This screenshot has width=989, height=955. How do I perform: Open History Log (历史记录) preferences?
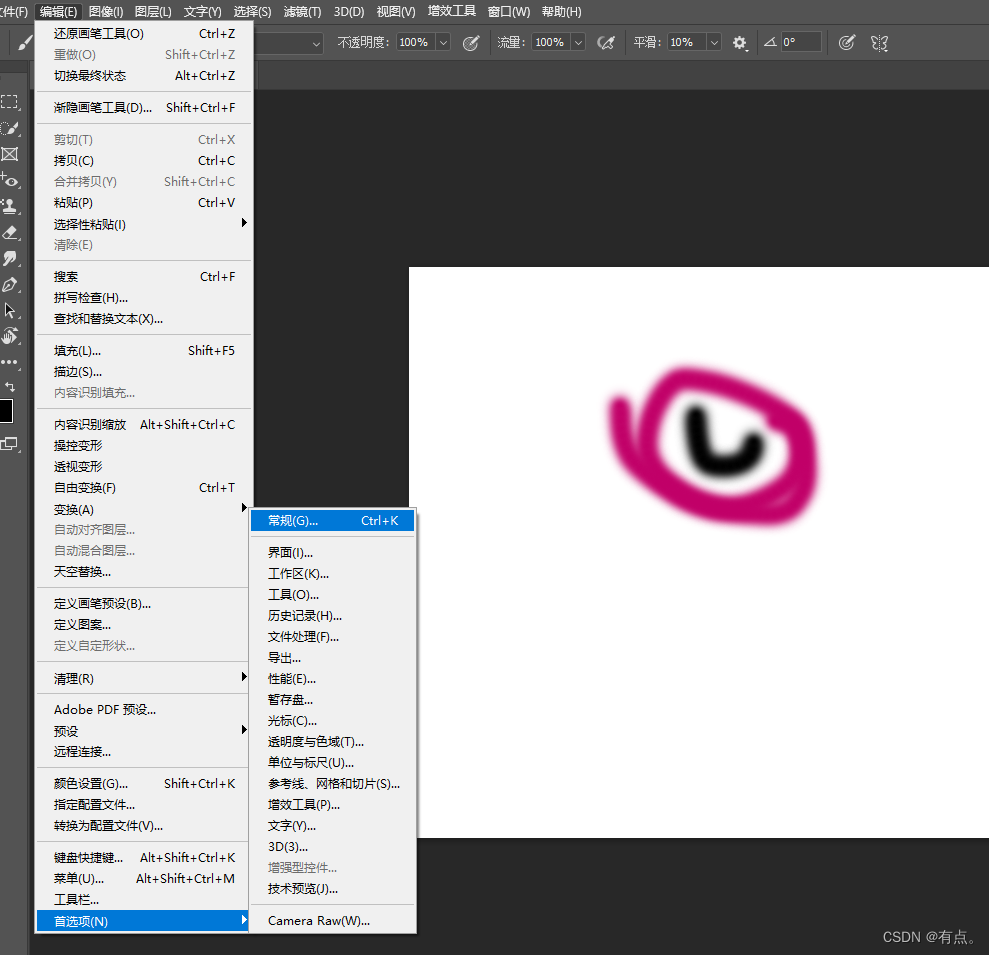click(332, 616)
